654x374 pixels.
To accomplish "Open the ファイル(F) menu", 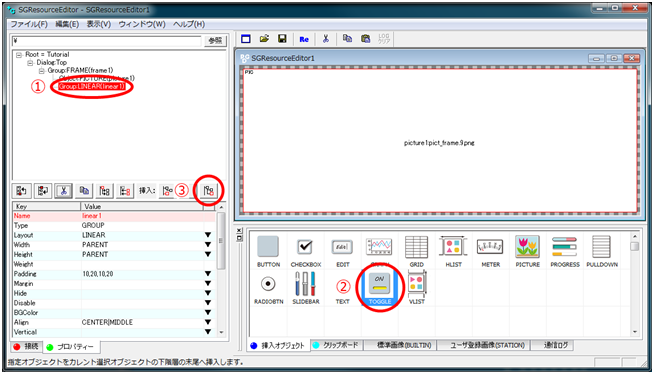I will 29,24.
